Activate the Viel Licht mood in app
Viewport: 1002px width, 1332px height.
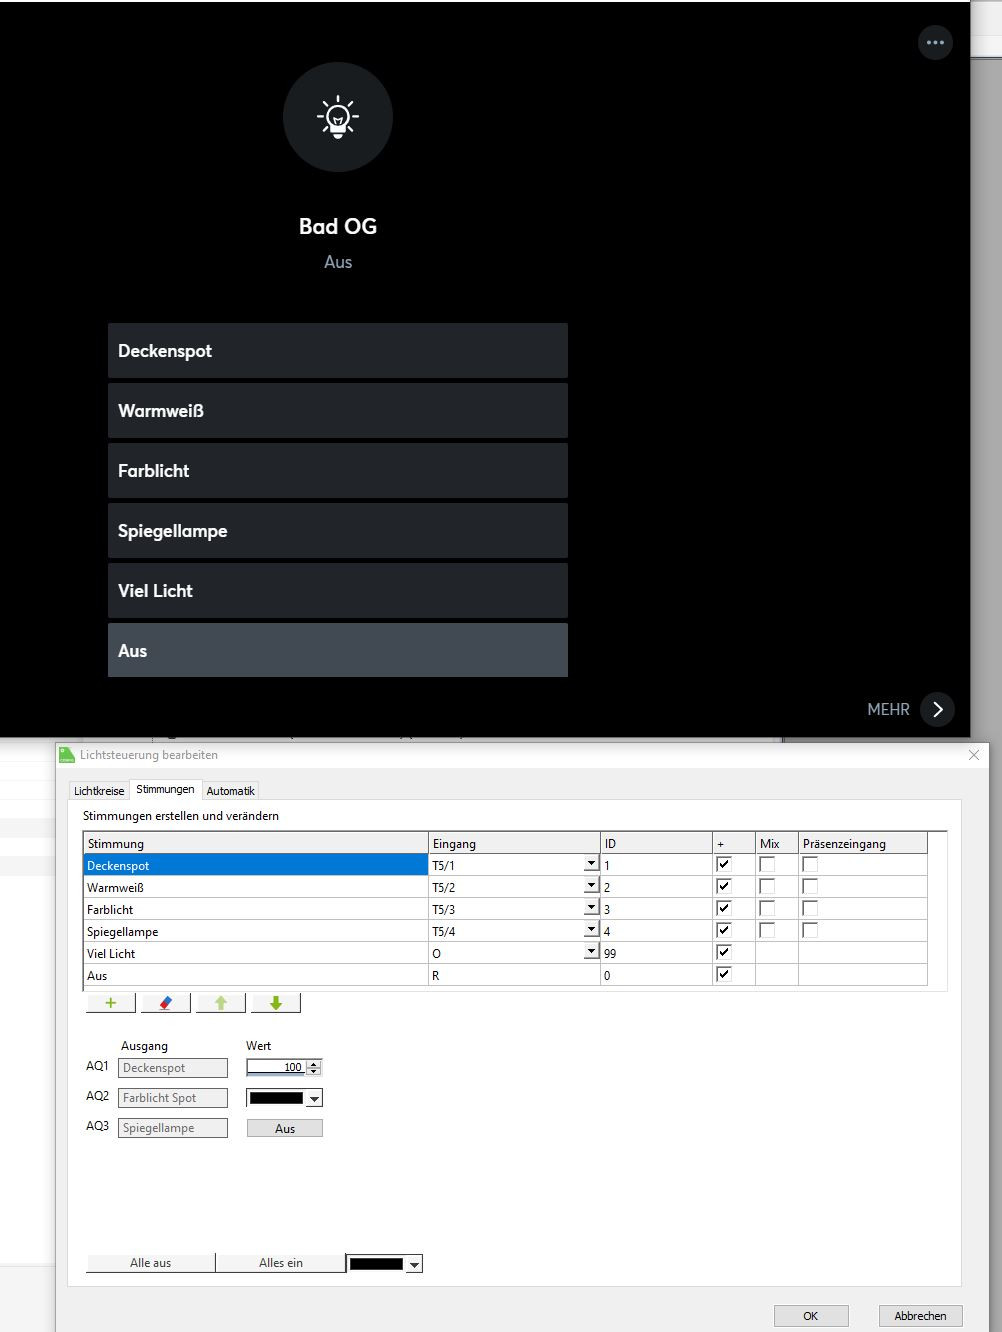338,590
